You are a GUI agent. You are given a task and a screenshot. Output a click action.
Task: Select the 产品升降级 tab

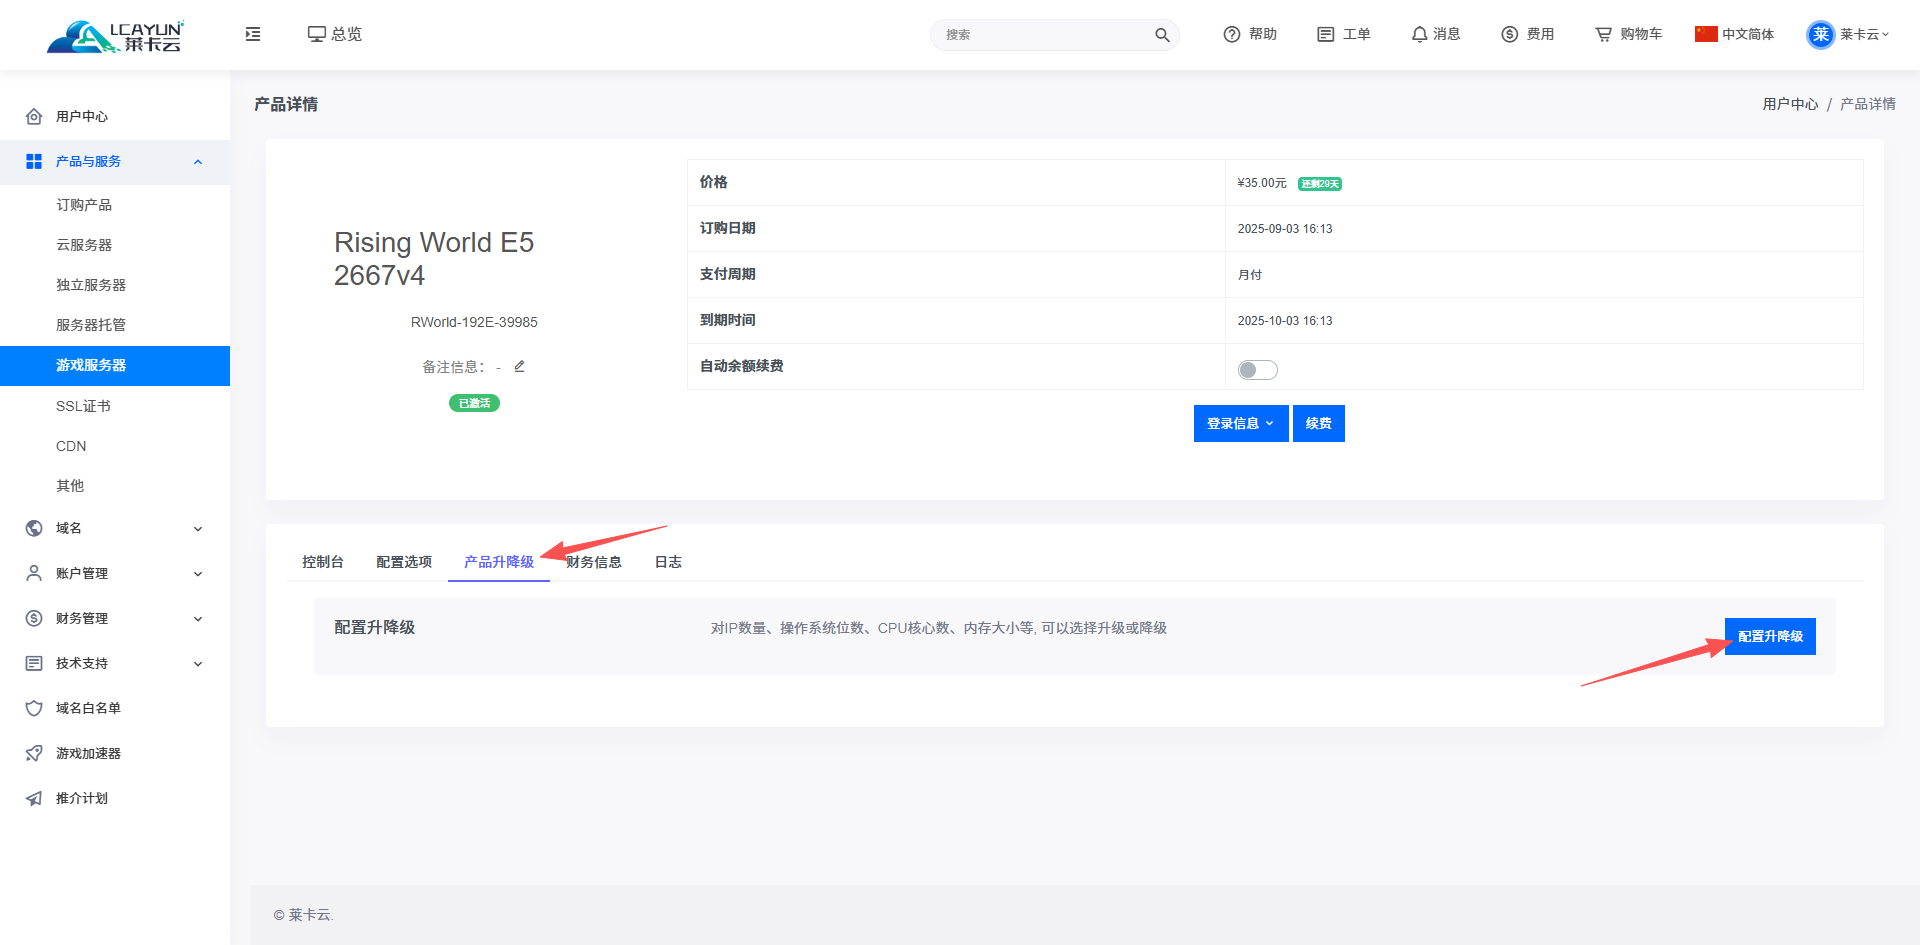(x=499, y=562)
